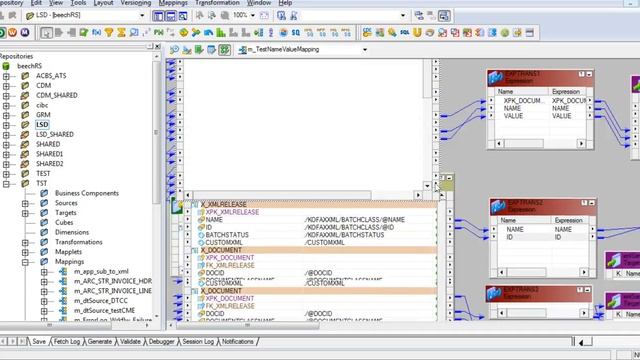This screenshot has height=360, width=640.
Task: Switch to the Validate output tab
Action: click(130, 342)
